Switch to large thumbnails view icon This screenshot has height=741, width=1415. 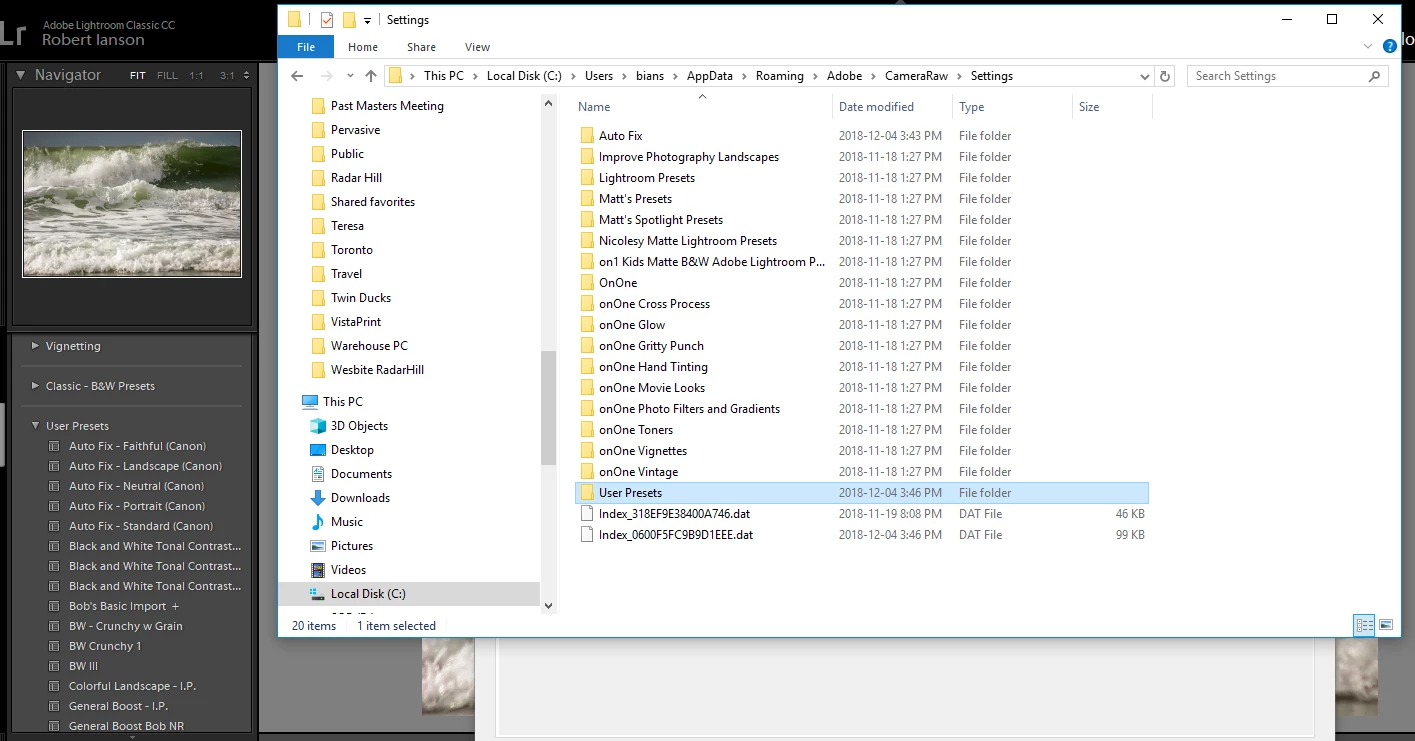[x=1386, y=625]
